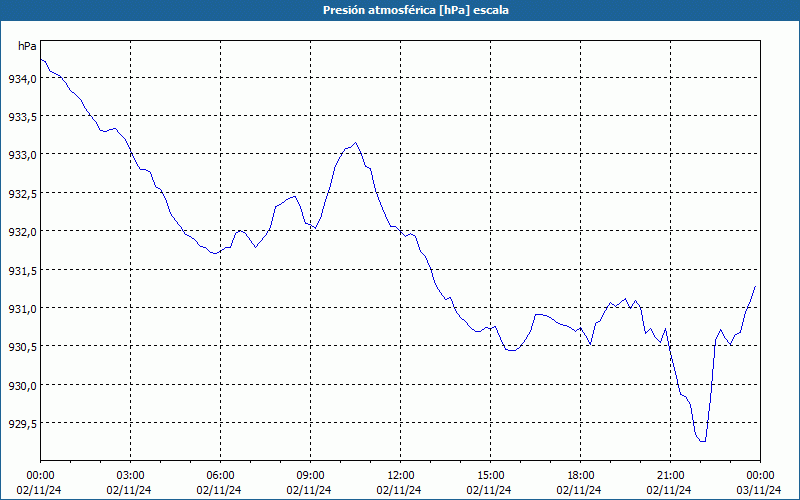Click the 03:00 time label

(130, 476)
